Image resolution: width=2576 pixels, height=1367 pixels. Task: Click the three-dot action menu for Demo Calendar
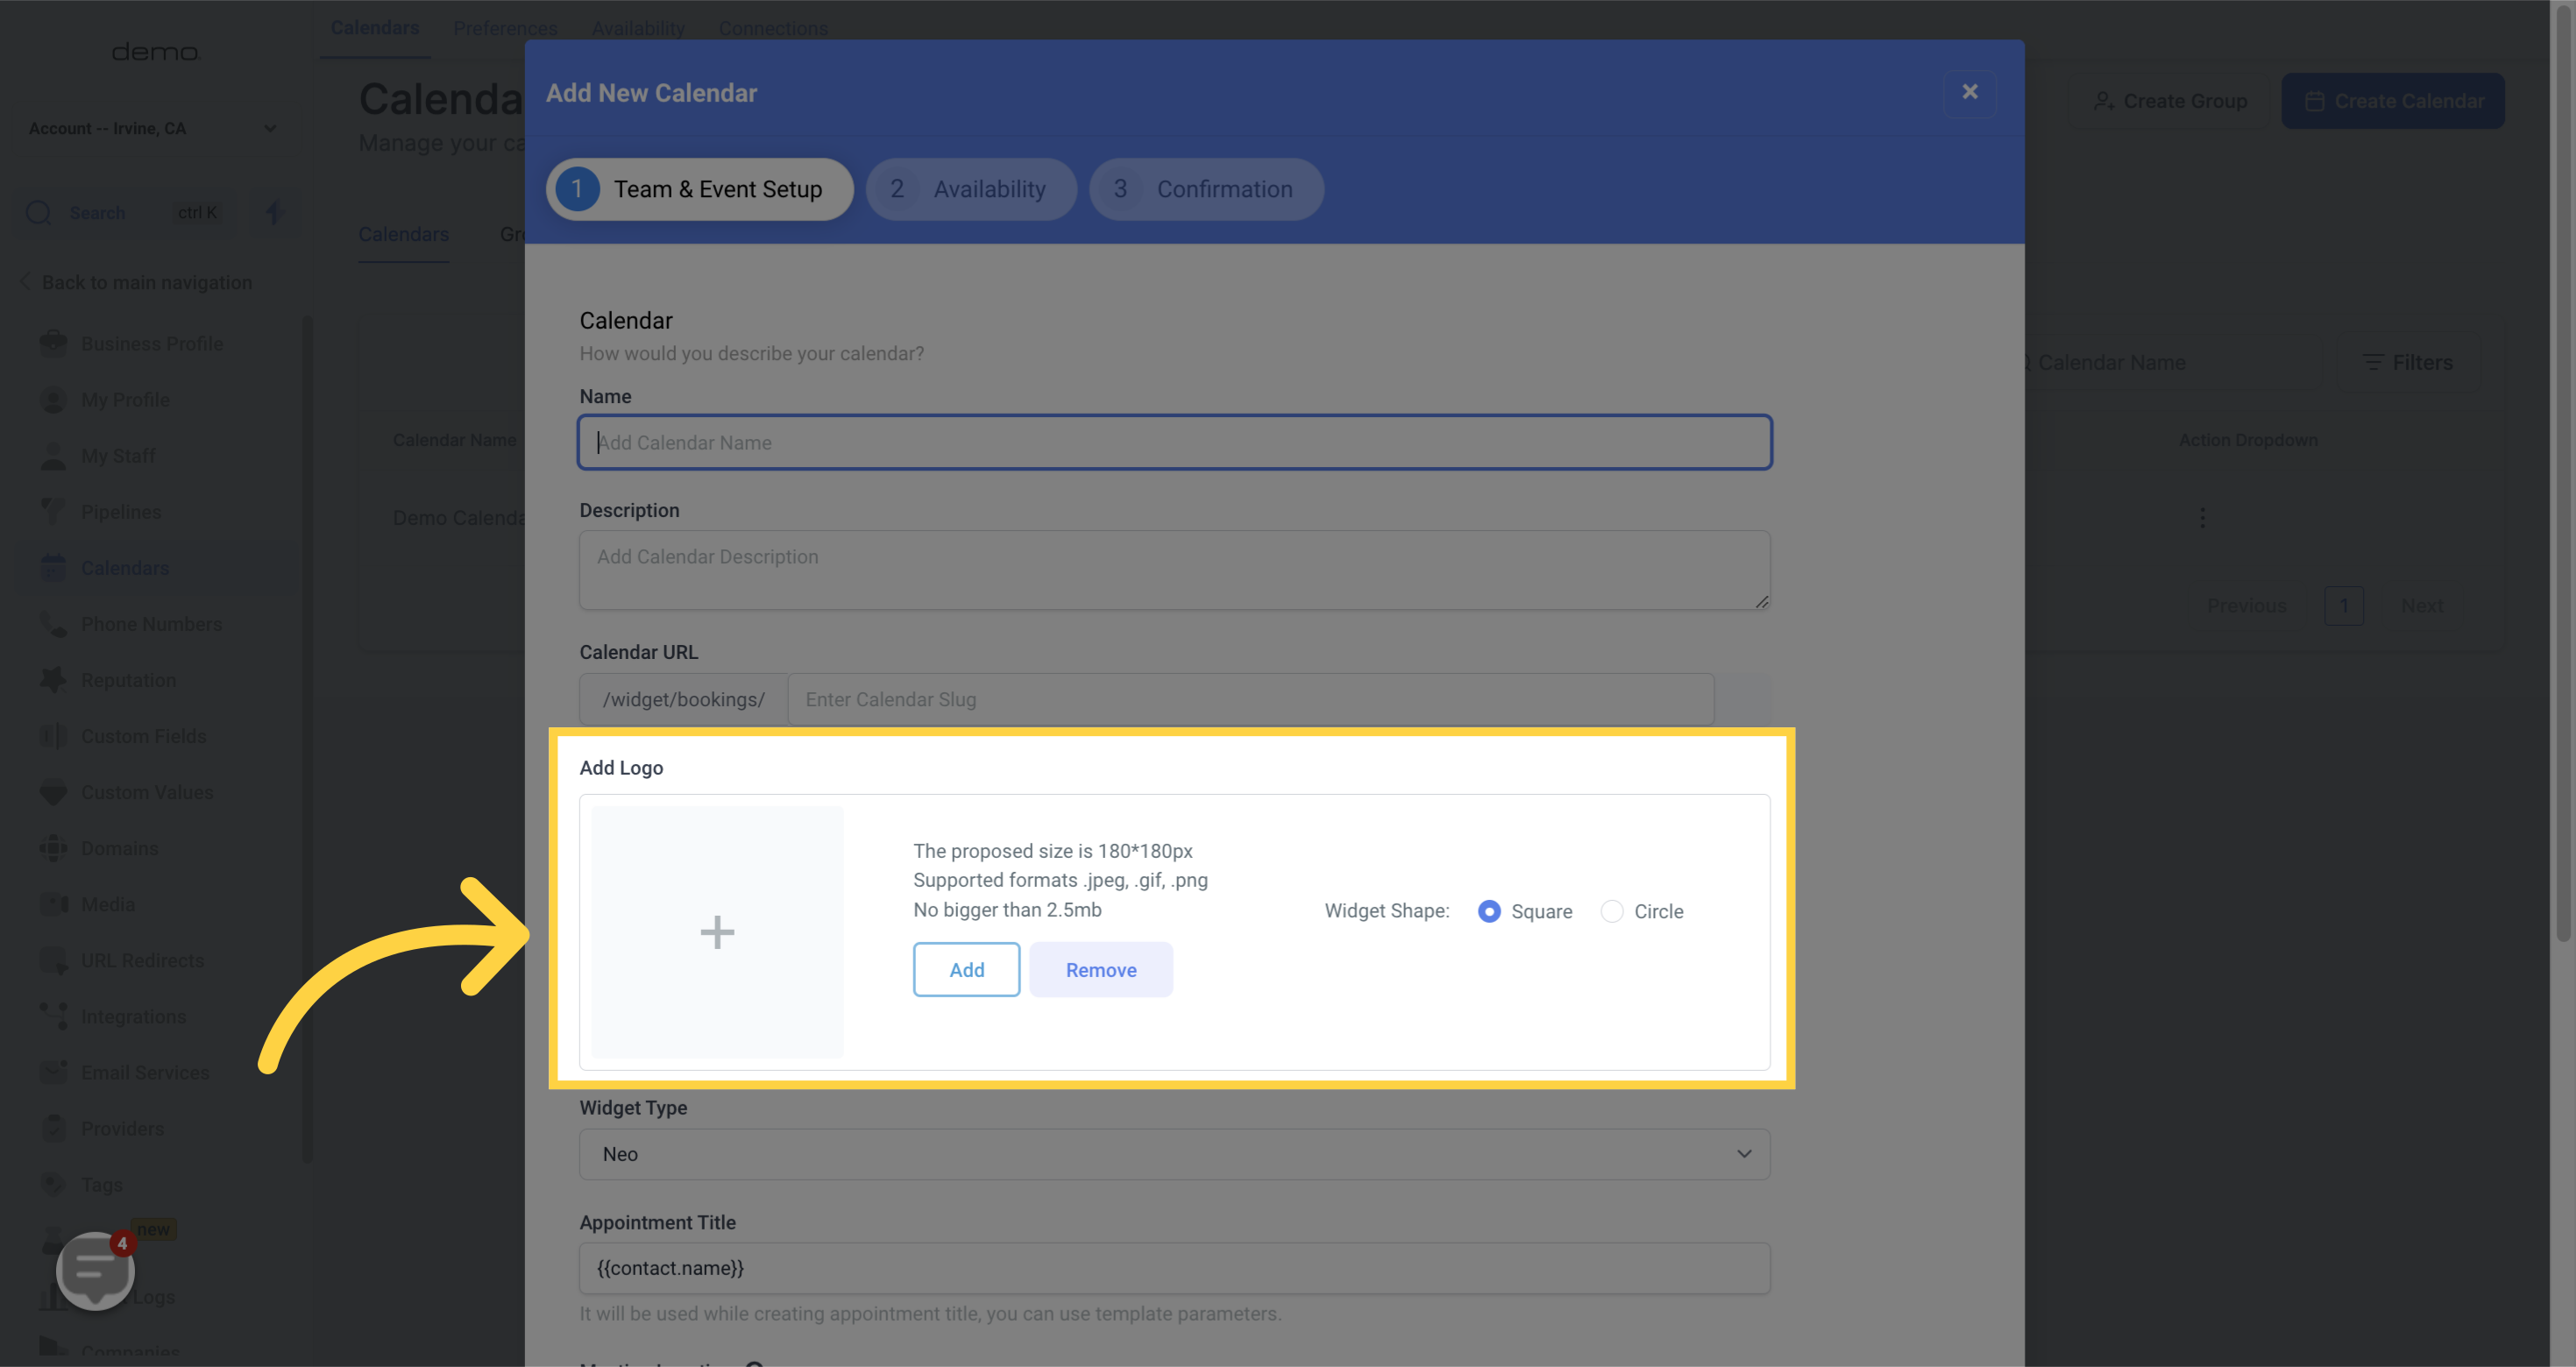coord(2202,517)
